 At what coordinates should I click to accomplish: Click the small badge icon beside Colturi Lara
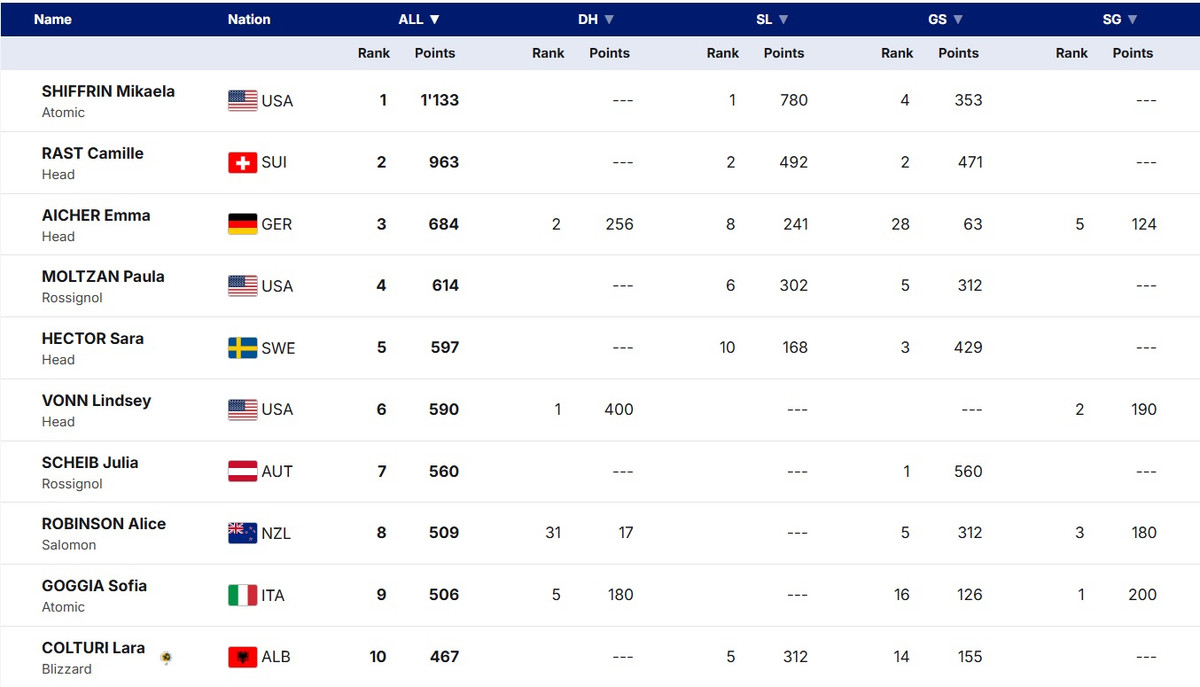click(166, 657)
